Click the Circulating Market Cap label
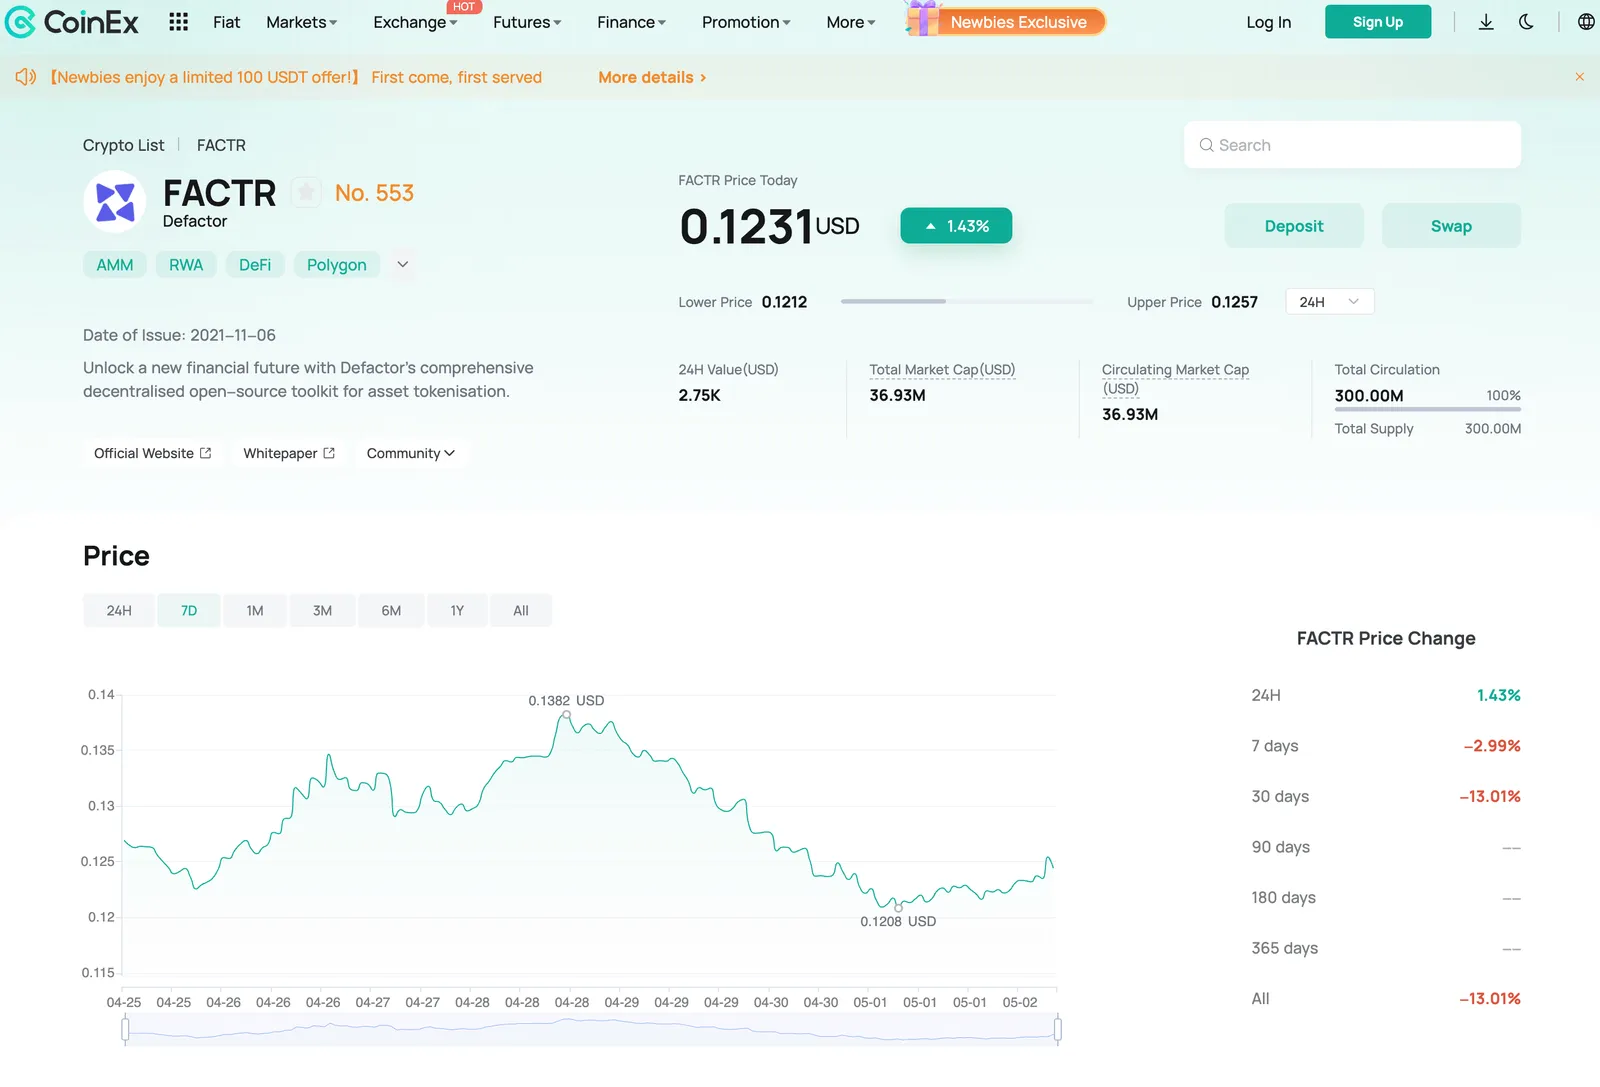This screenshot has width=1600, height=1087. pos(1175,379)
